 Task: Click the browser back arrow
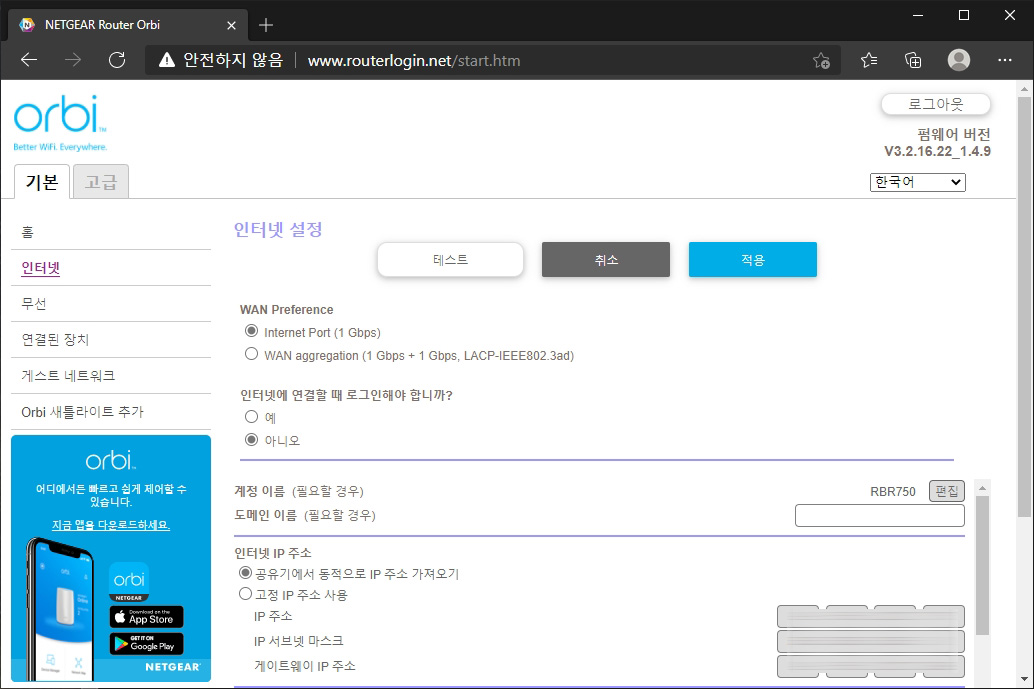point(29,60)
